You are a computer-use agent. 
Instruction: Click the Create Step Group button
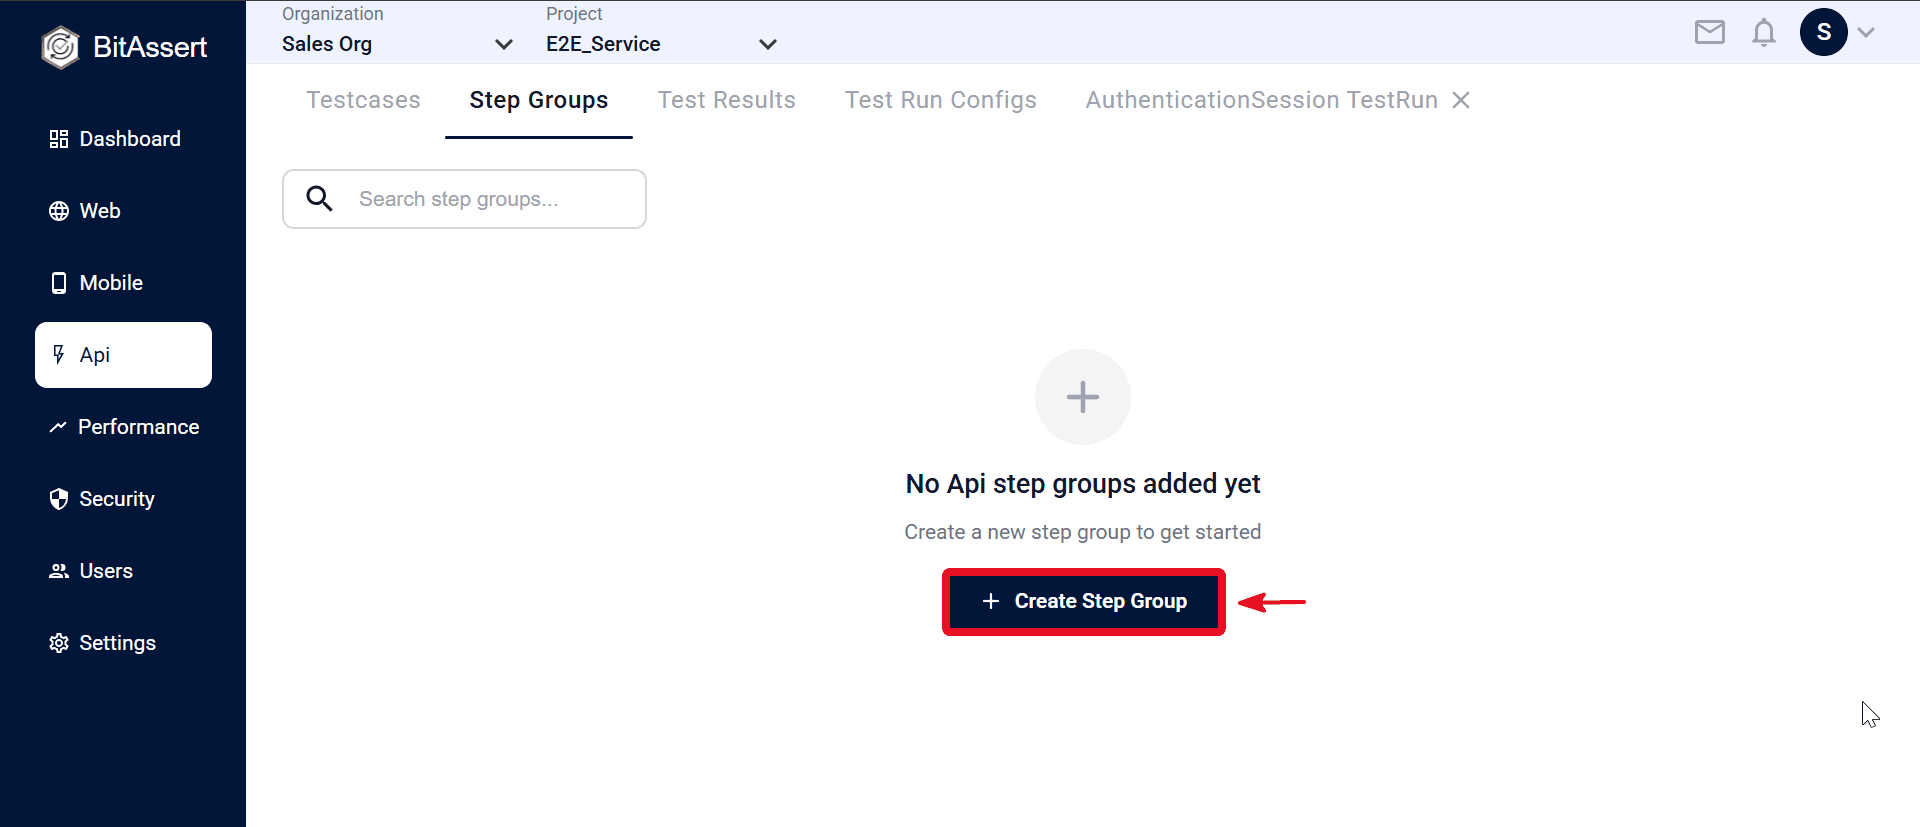click(x=1084, y=601)
